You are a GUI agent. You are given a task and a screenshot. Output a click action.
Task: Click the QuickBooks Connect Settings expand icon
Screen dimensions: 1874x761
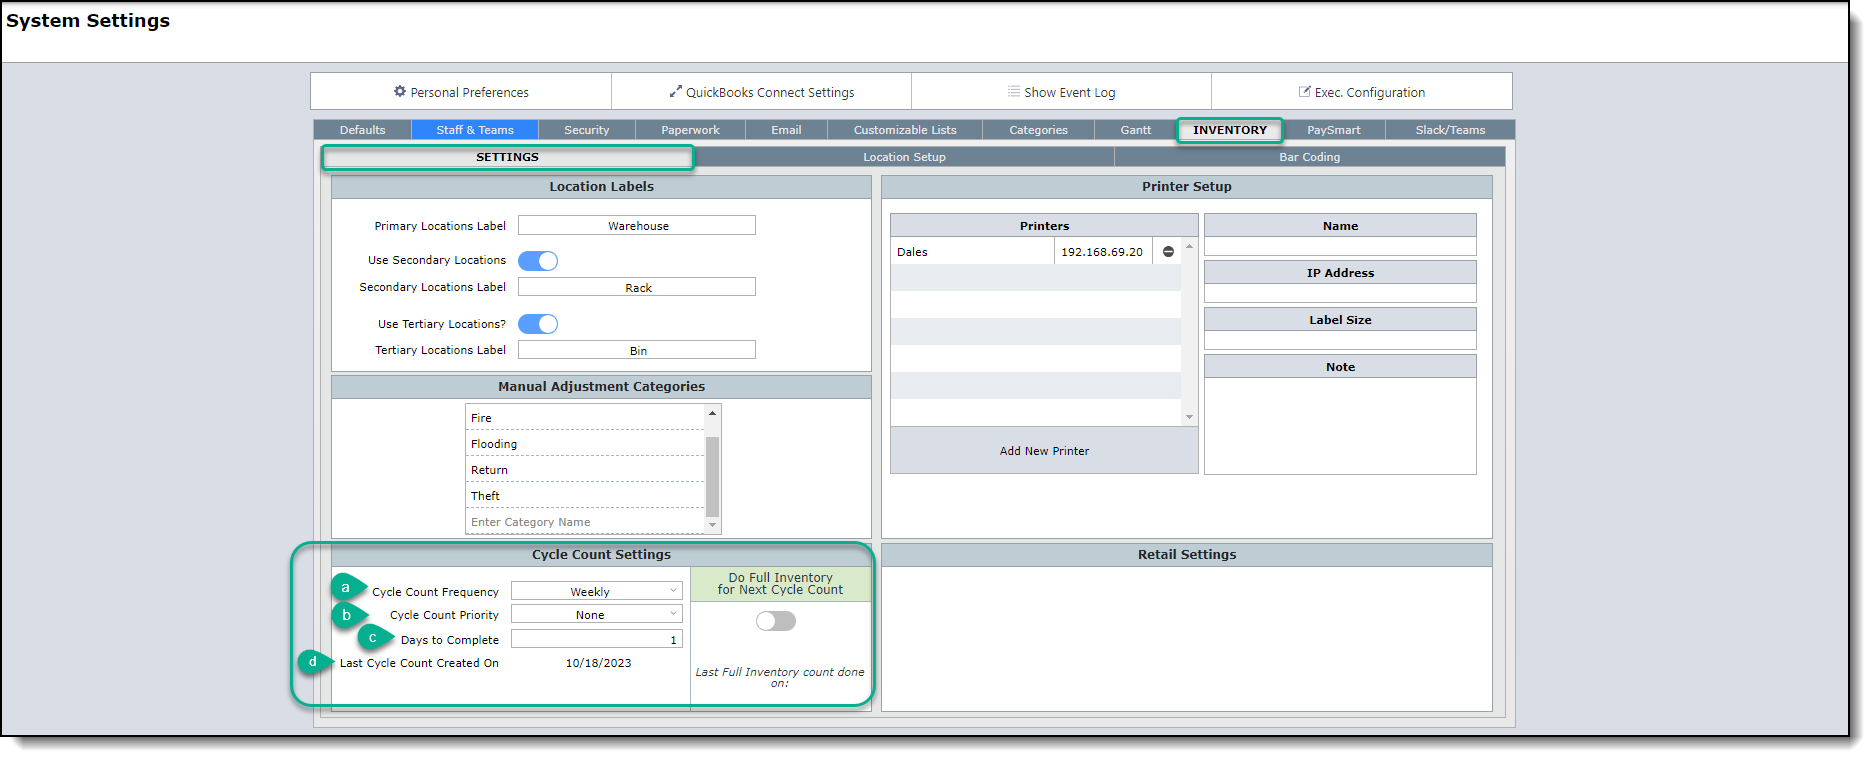(675, 91)
